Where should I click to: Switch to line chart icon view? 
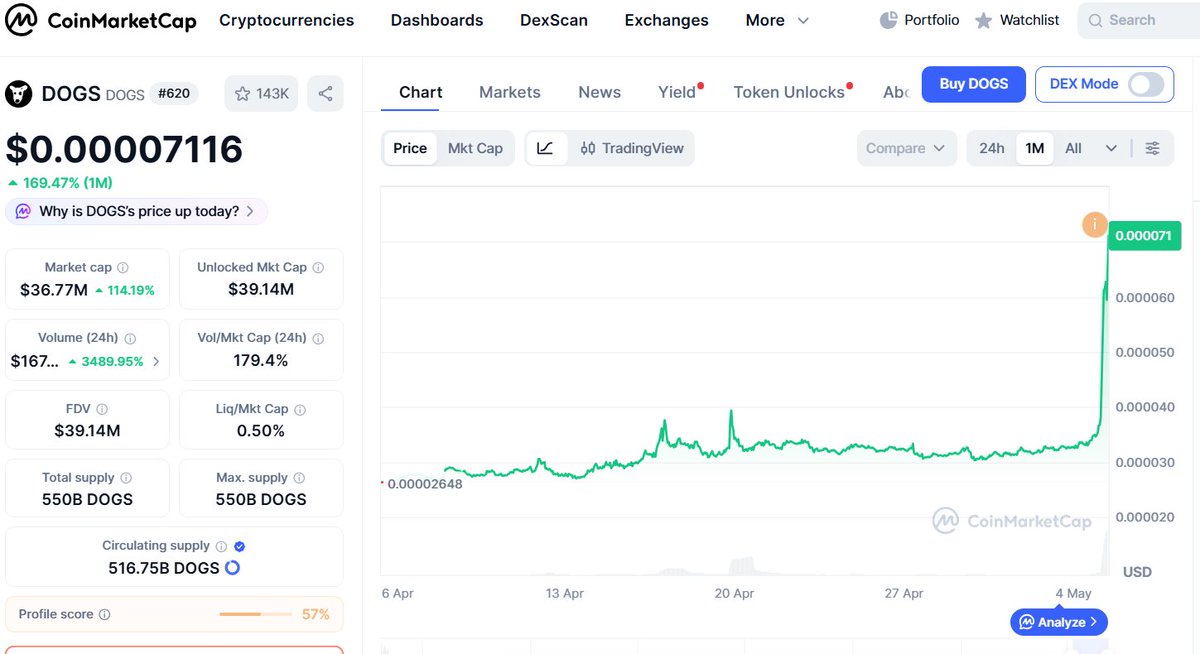point(545,148)
